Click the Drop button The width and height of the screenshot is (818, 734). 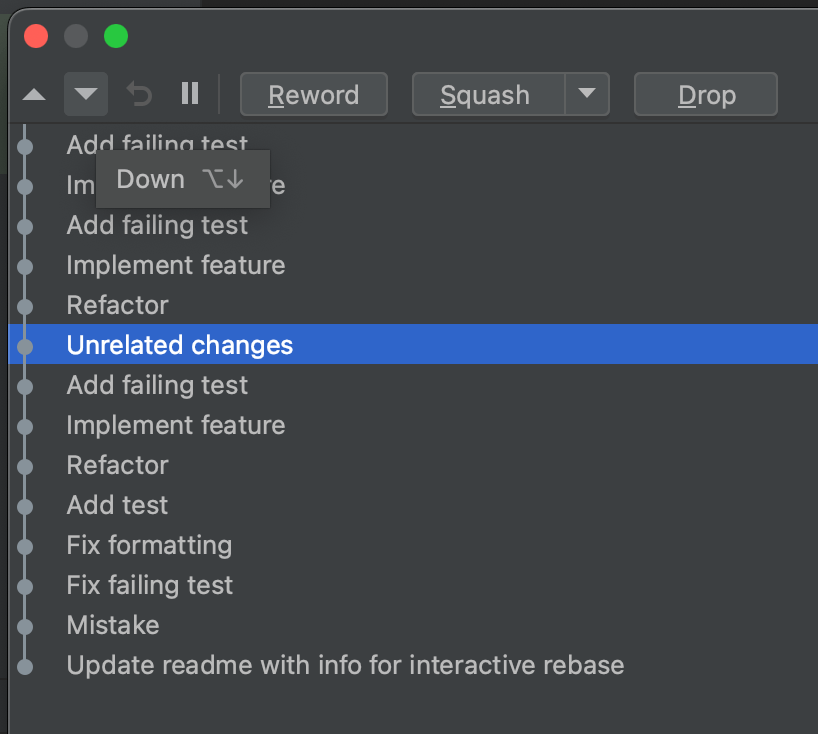tap(705, 94)
